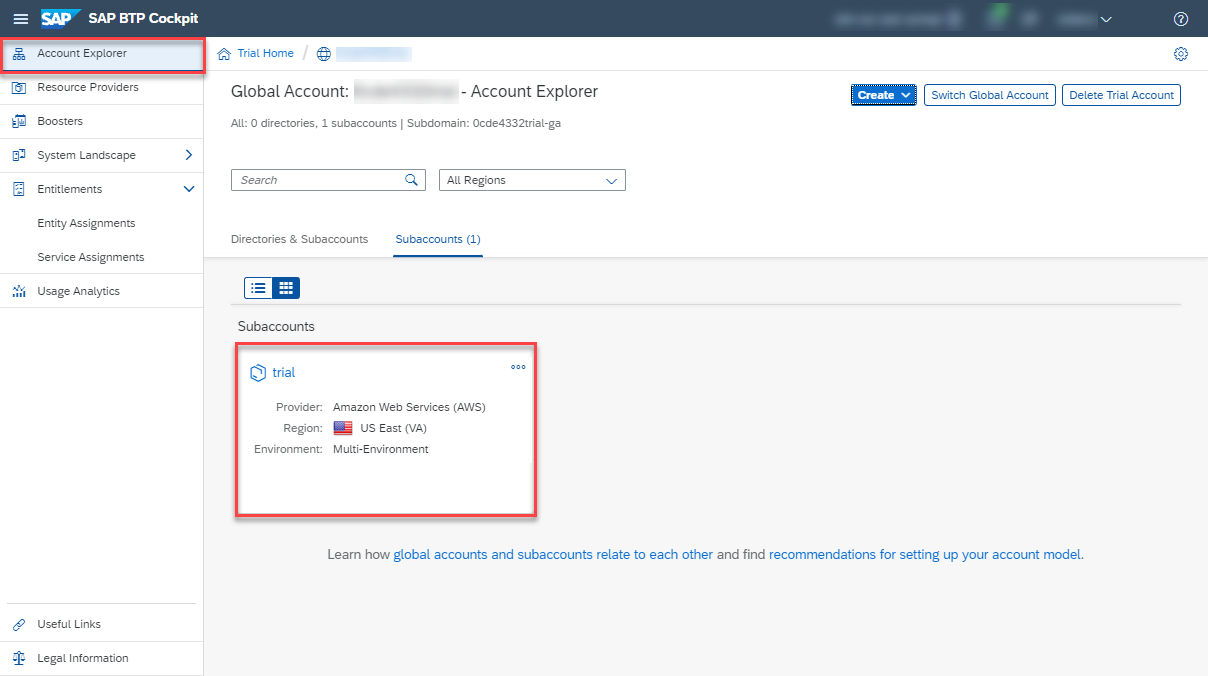Open recommendations for account model link
1208x676 pixels.
[x=926, y=554]
